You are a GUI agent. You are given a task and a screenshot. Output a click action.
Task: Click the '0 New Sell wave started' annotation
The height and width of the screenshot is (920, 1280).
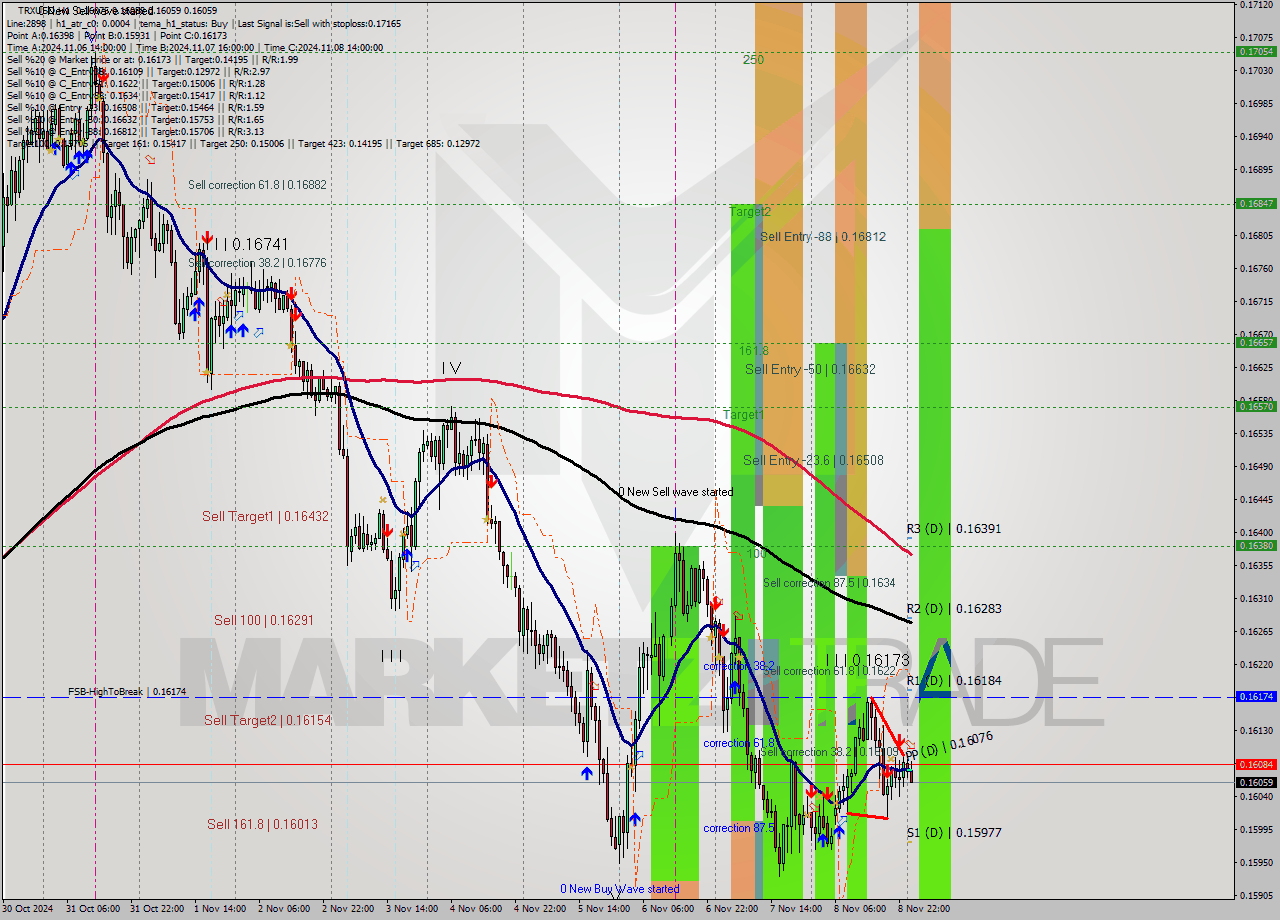tap(675, 492)
